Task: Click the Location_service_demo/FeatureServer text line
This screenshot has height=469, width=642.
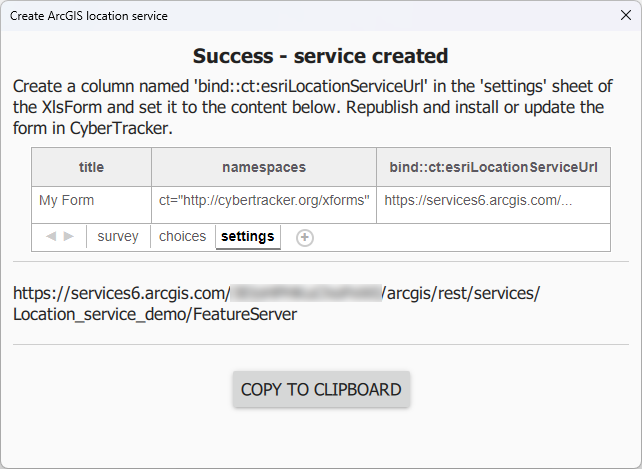Action: click(x=154, y=314)
